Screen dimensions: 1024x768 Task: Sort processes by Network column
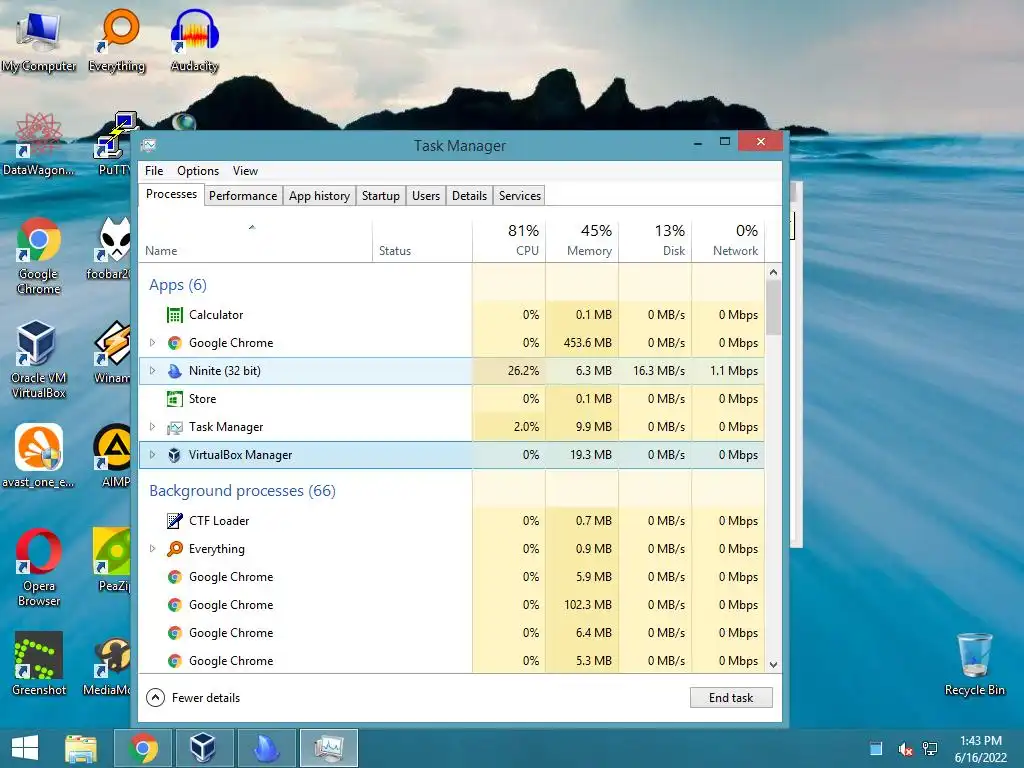(728, 241)
